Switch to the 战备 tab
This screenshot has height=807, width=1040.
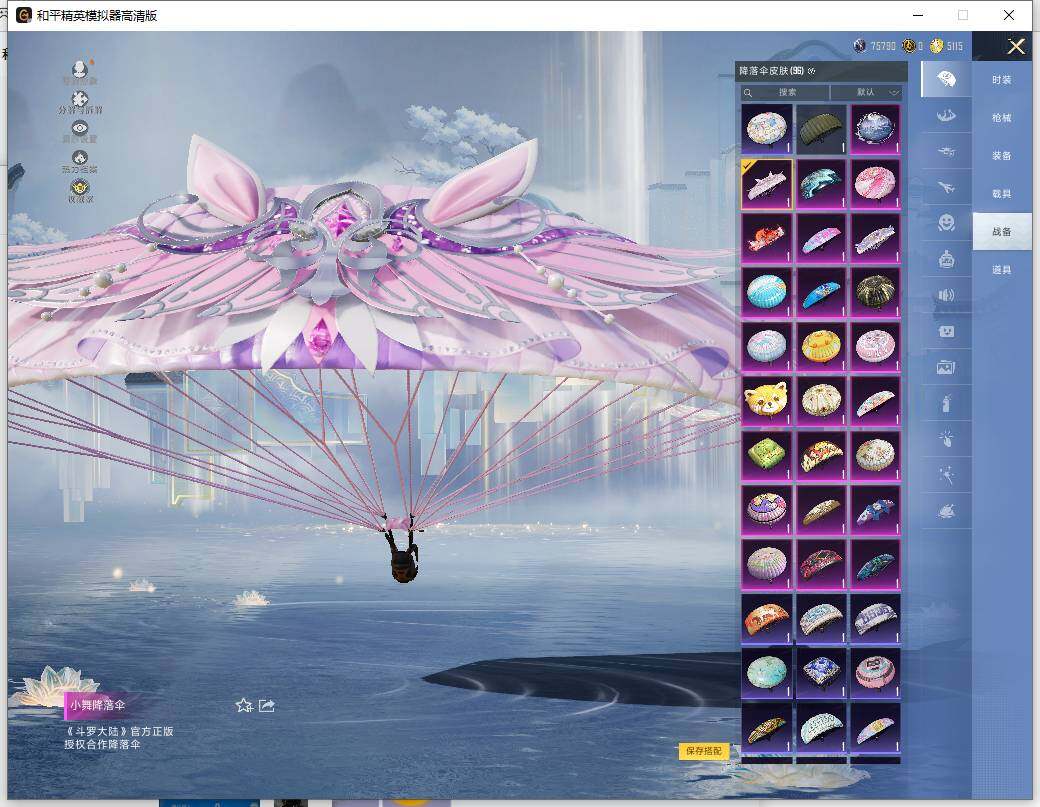click(x=1002, y=231)
